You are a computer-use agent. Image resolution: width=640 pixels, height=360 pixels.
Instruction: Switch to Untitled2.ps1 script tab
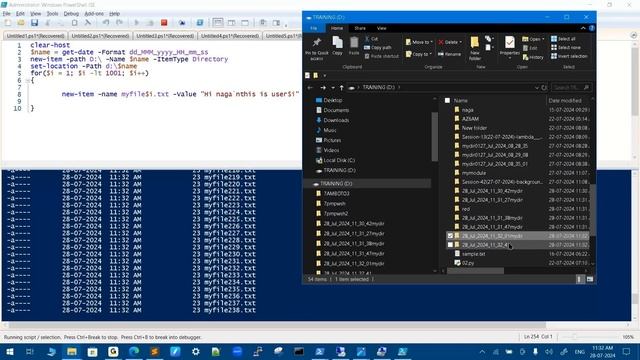[100, 36]
